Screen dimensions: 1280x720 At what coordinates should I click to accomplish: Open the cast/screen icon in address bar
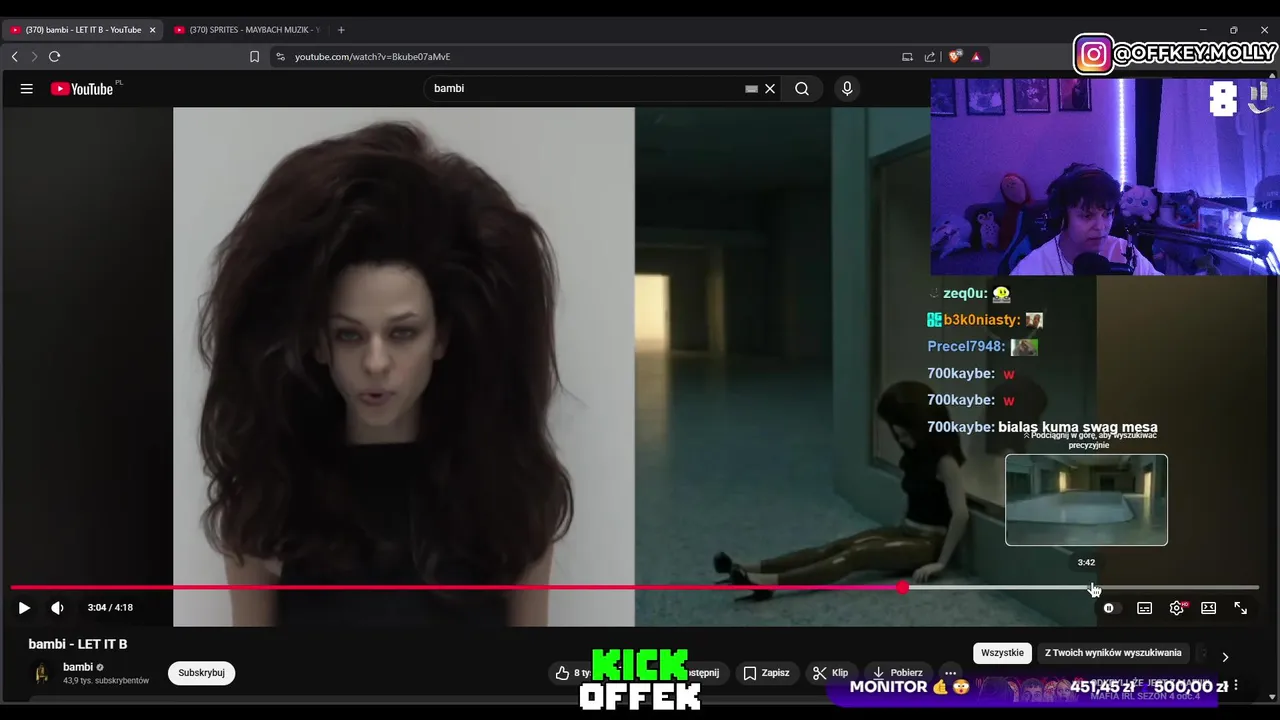coord(907,57)
